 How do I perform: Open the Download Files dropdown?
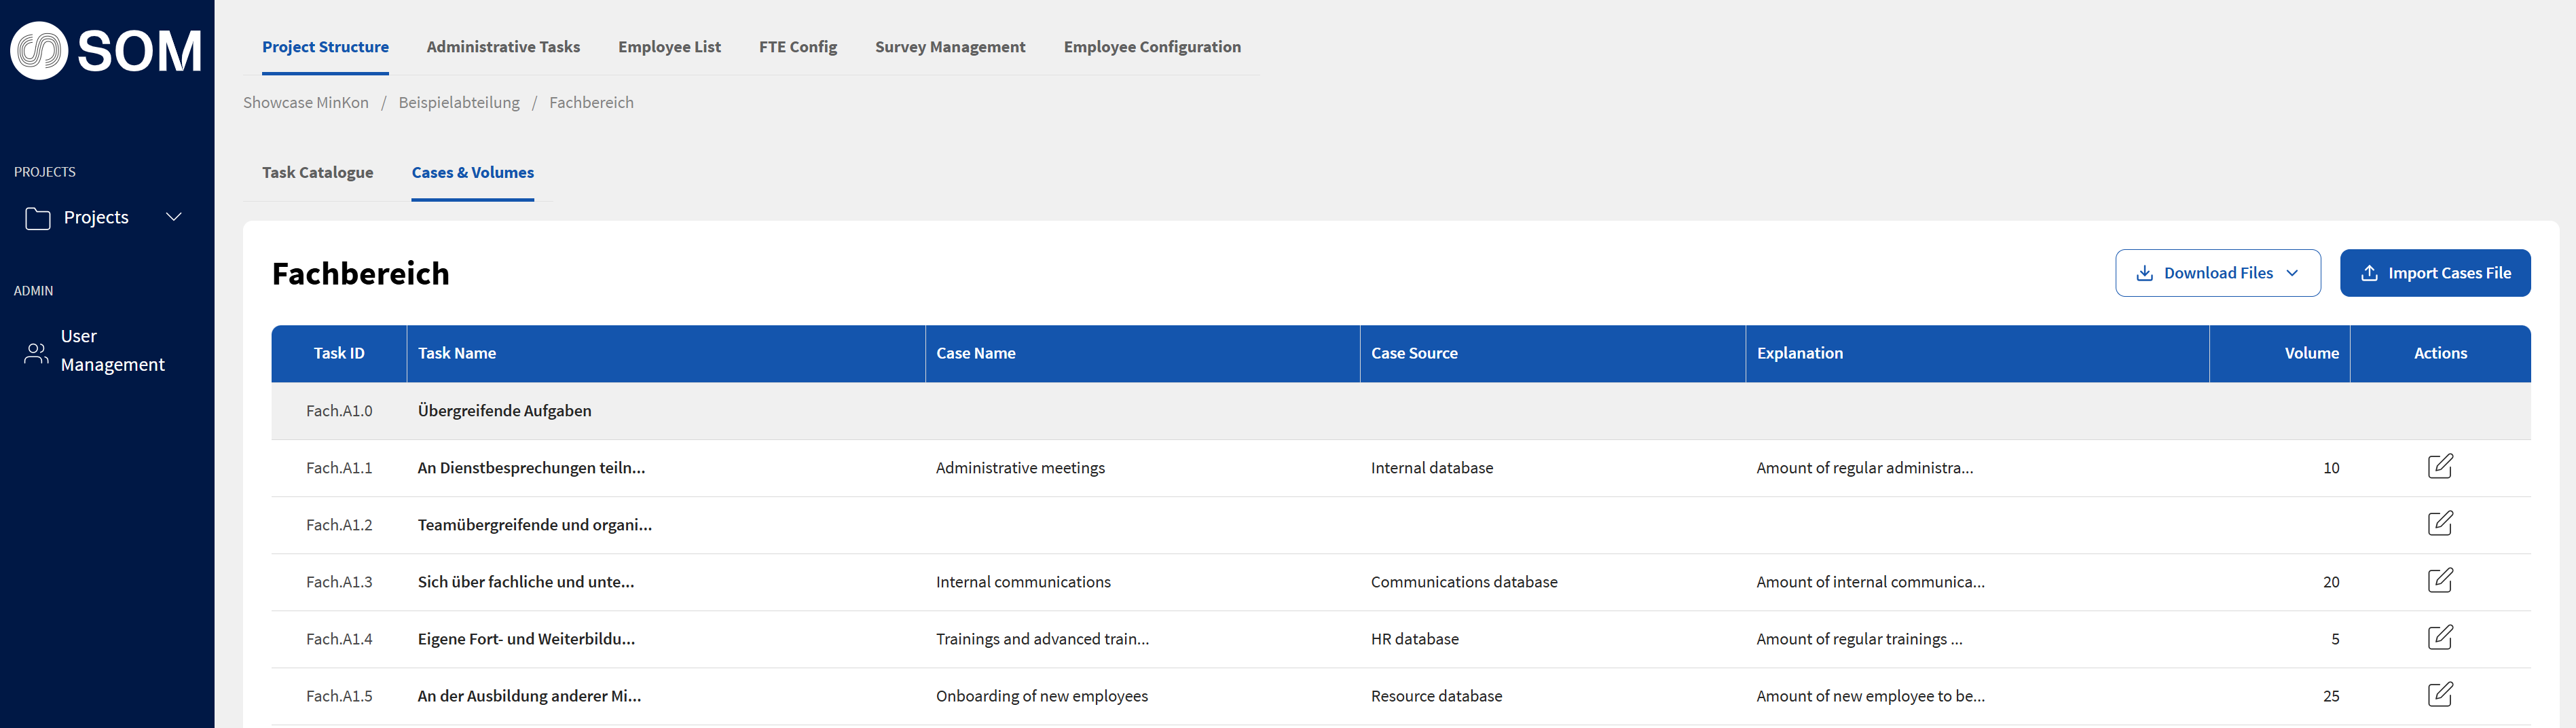tap(2217, 273)
